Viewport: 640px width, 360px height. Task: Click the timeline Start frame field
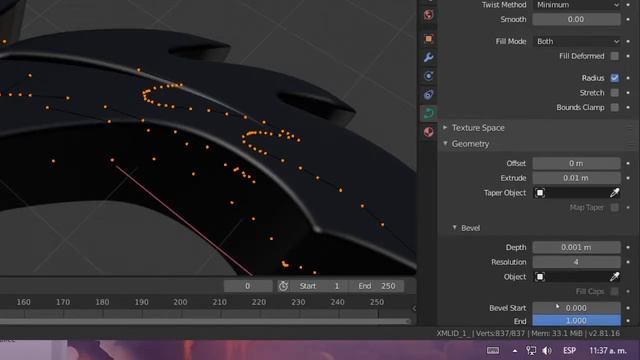pos(320,286)
